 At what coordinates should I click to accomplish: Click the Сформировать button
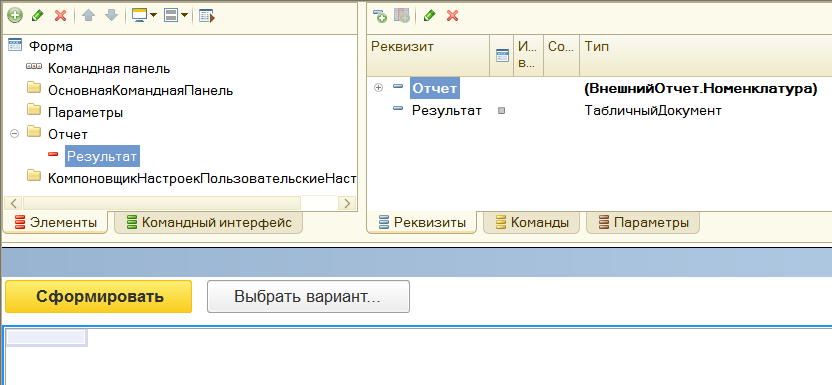99,296
